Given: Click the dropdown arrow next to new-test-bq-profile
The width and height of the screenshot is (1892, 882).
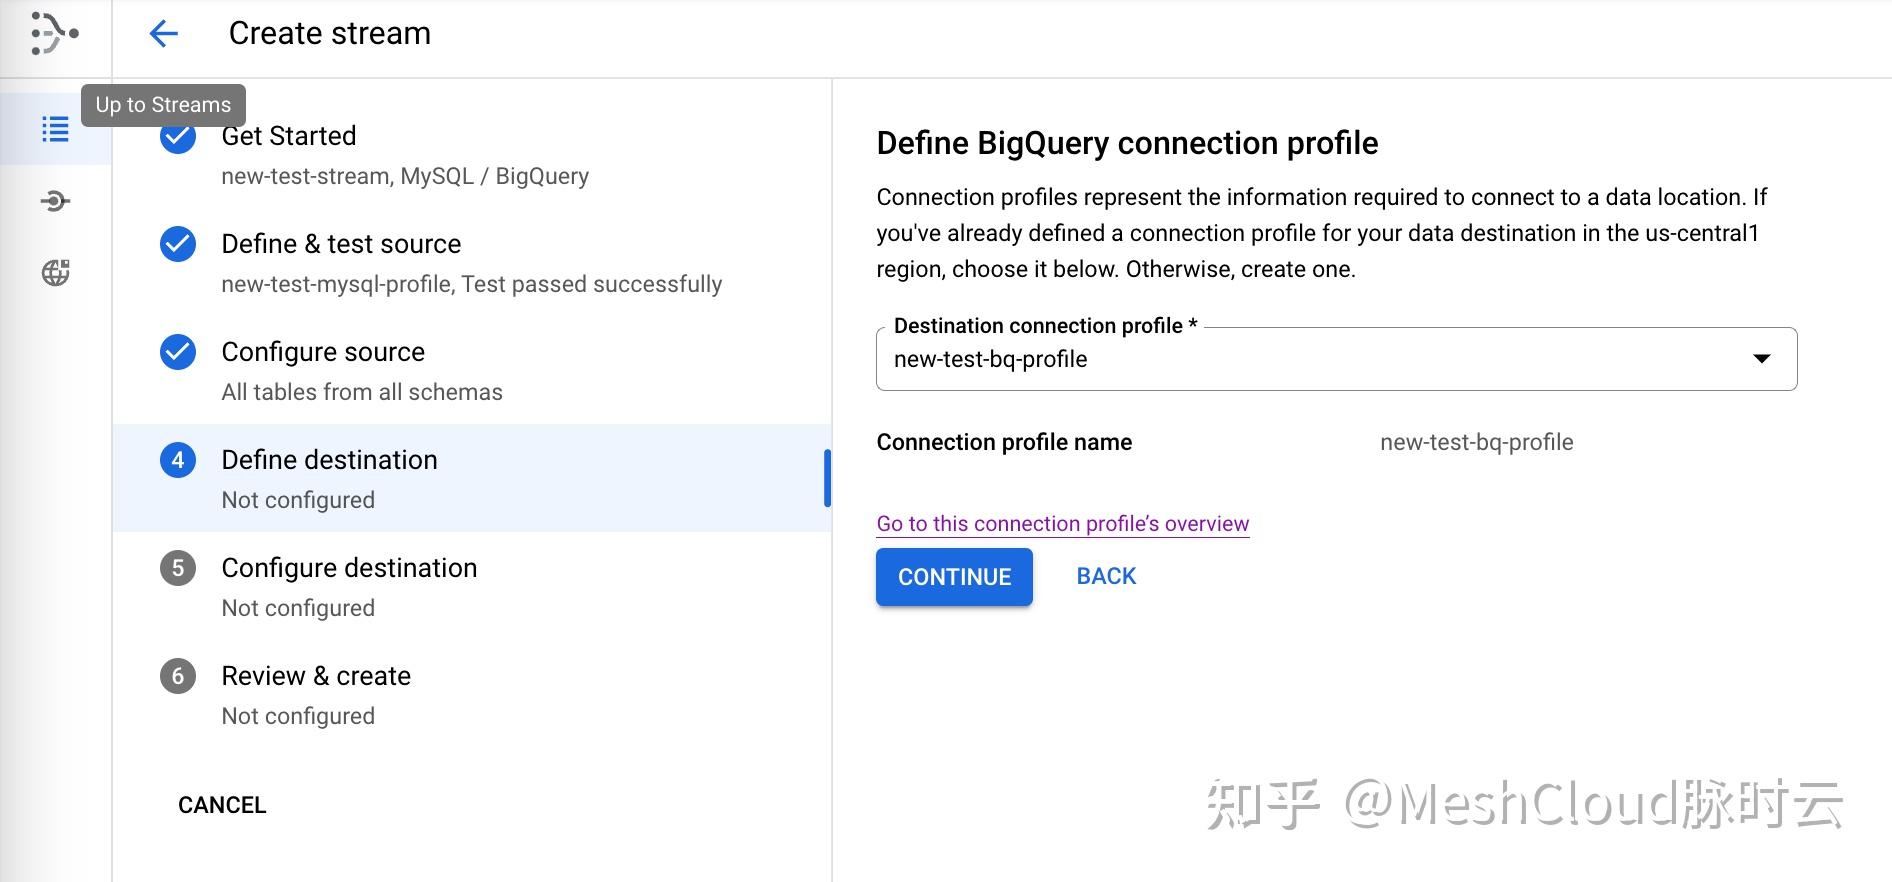Looking at the screenshot, I should tap(1760, 358).
